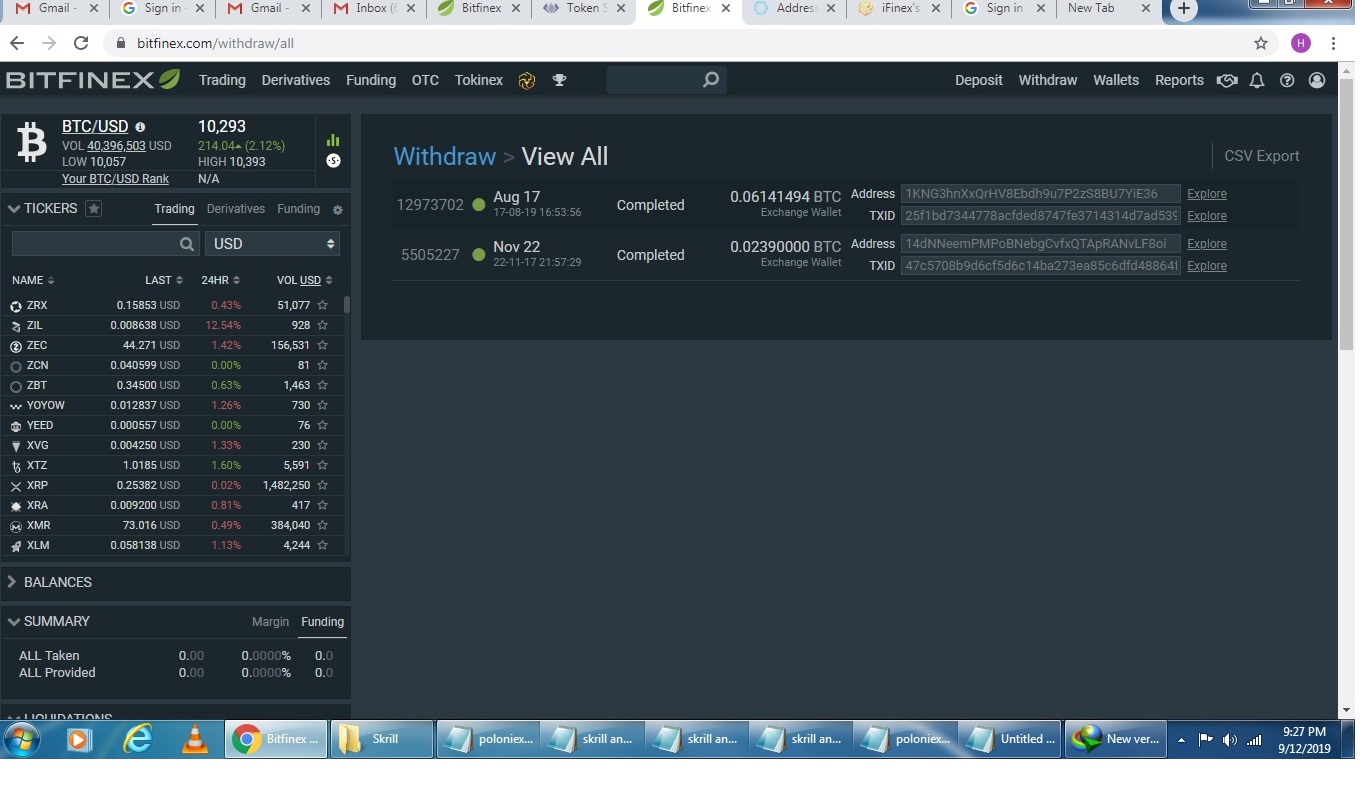Open Reports in the top navigation
The height and width of the screenshot is (786, 1370).
point(1179,80)
